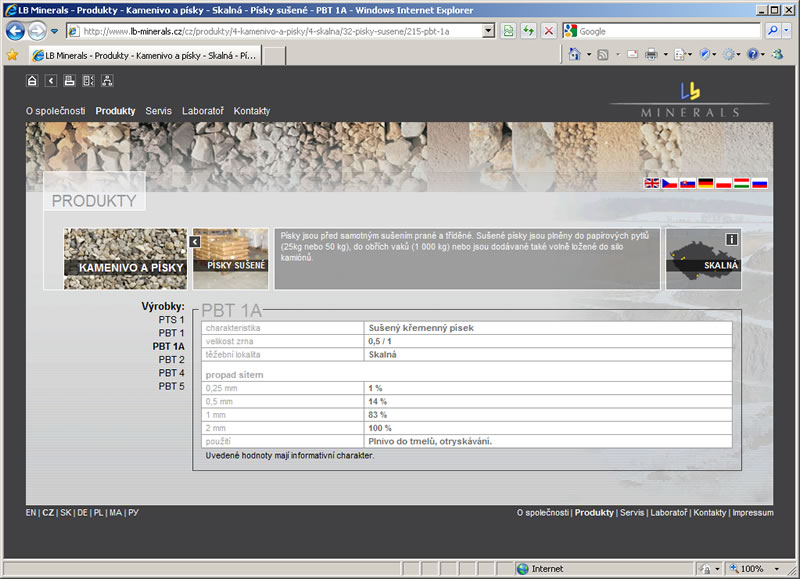The height and width of the screenshot is (579, 800).
Task: Open the address bar URL dropdown
Action: pyautogui.click(x=488, y=31)
